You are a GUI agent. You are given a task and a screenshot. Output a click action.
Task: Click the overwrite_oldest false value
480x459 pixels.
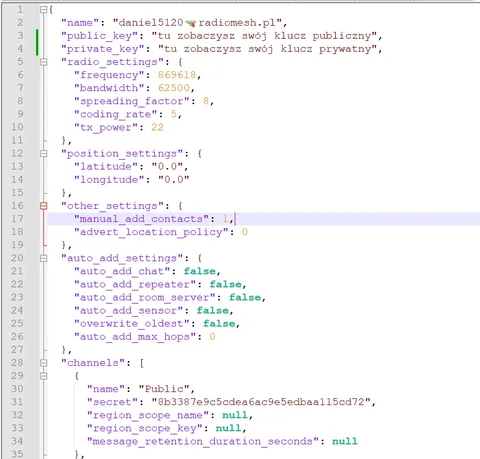[219, 324]
